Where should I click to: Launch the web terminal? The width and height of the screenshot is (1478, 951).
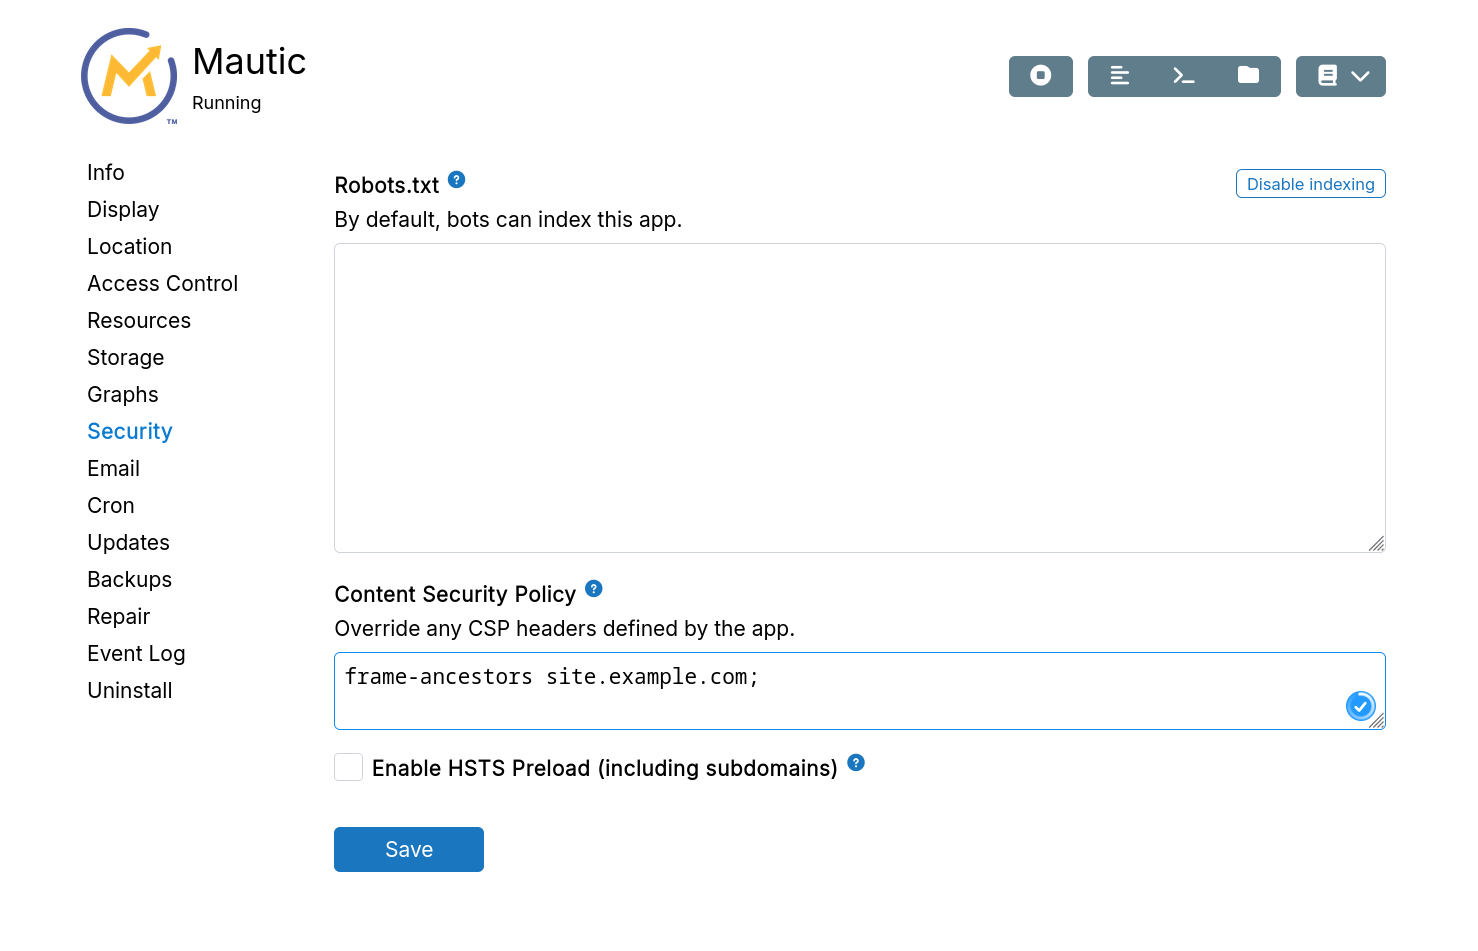[x=1183, y=76]
